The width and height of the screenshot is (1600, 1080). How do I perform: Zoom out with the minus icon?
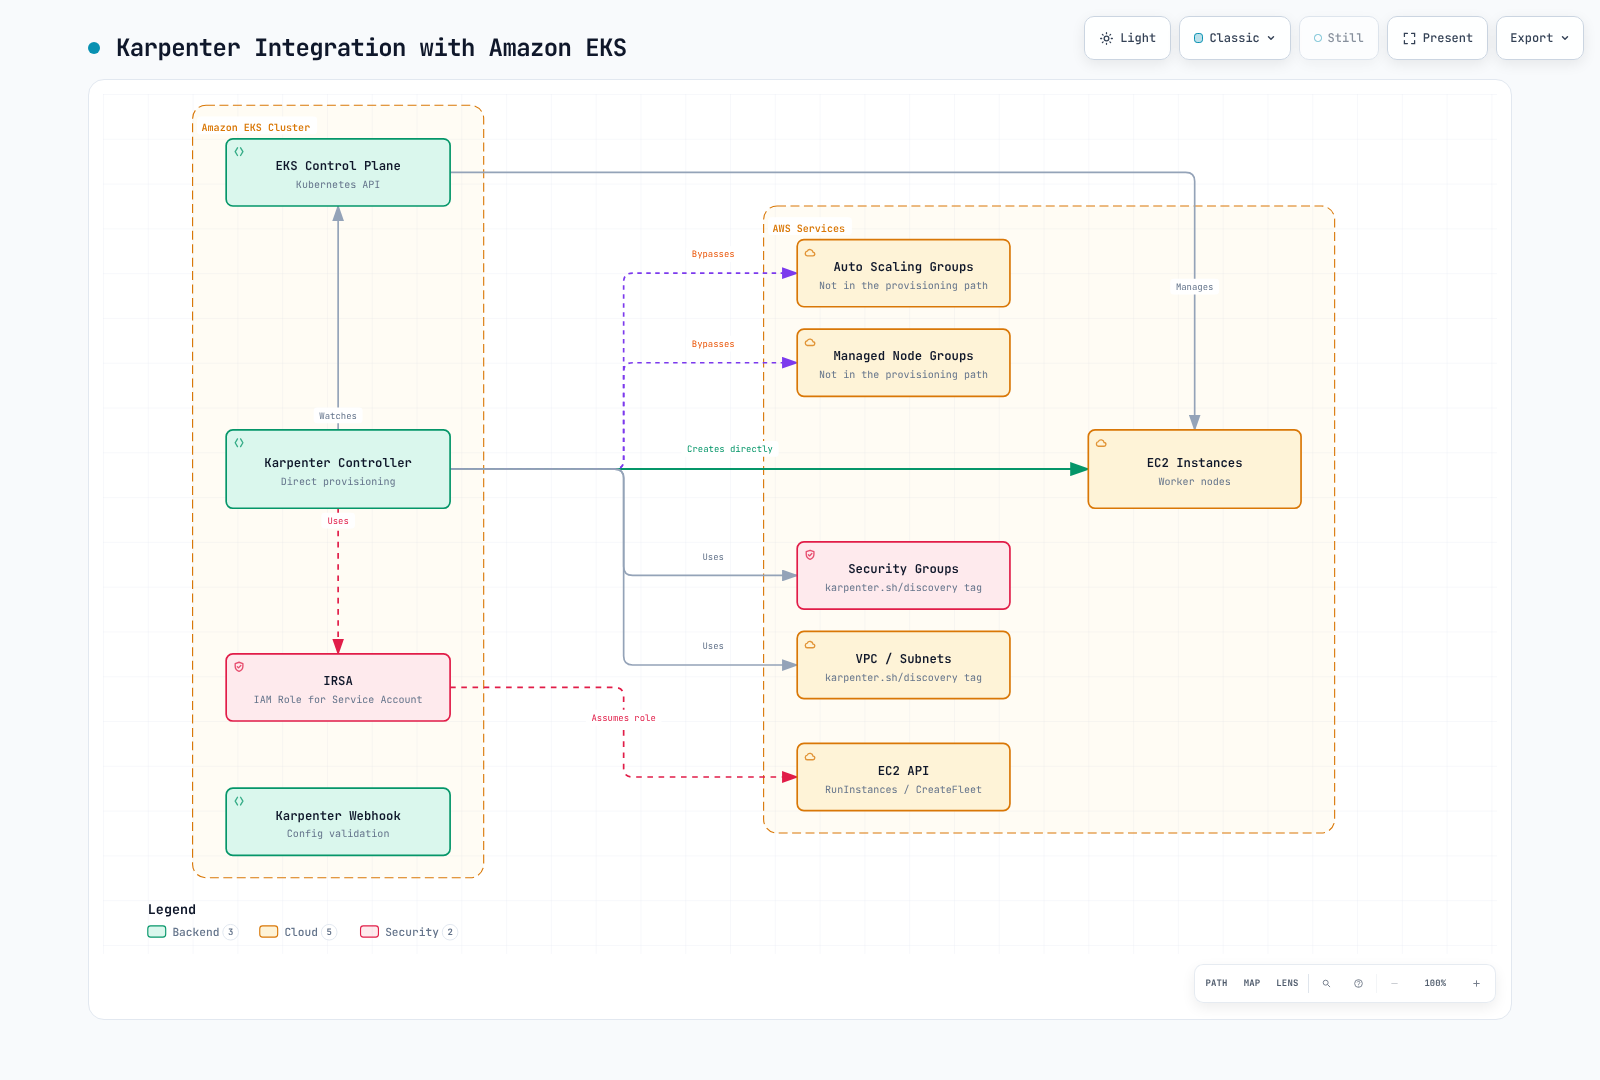pos(1394,983)
